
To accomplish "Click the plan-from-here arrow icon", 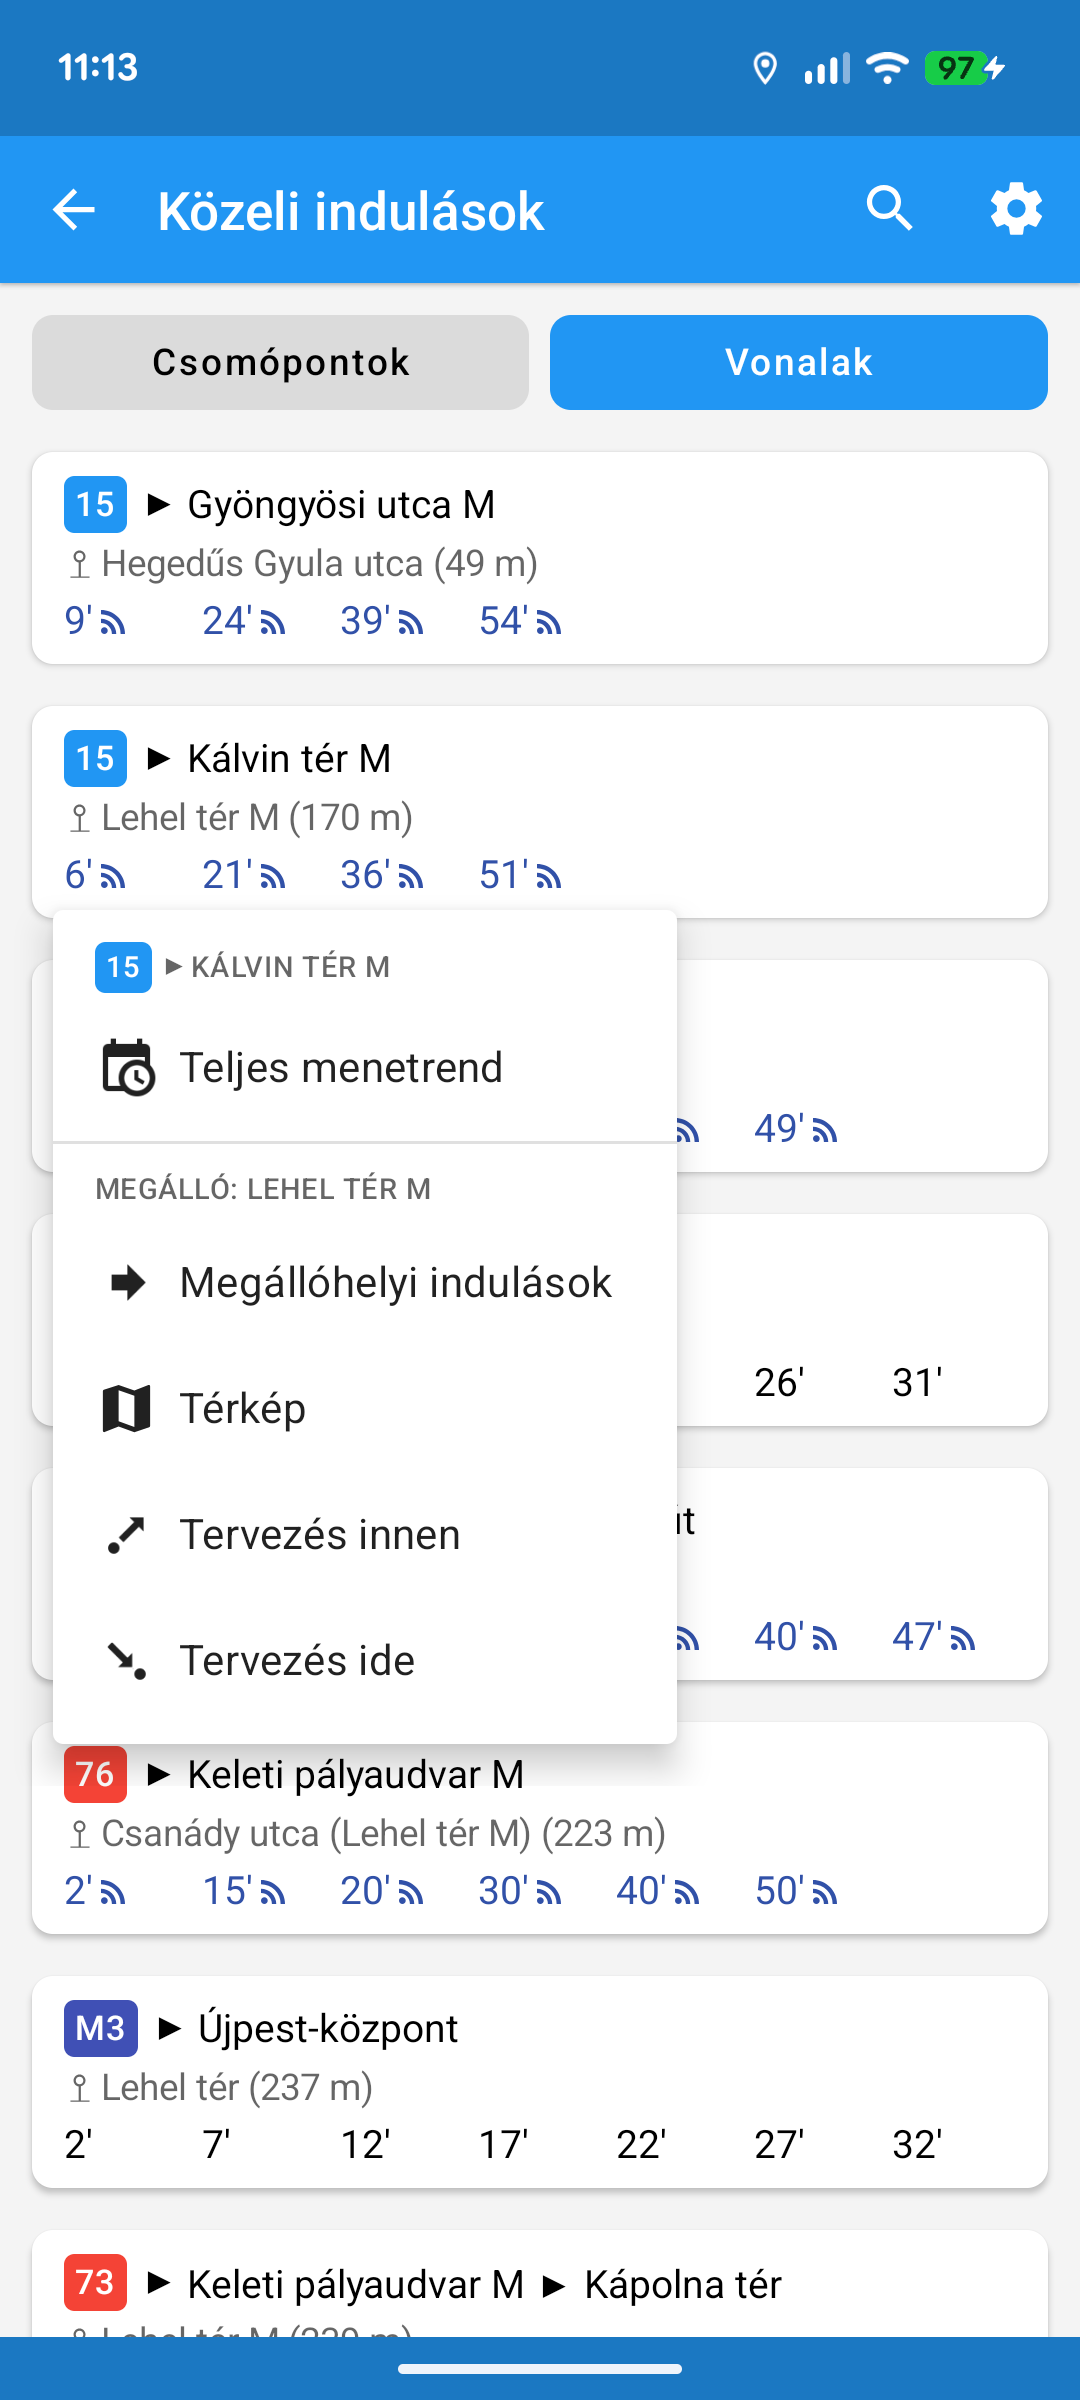I will [127, 1534].
